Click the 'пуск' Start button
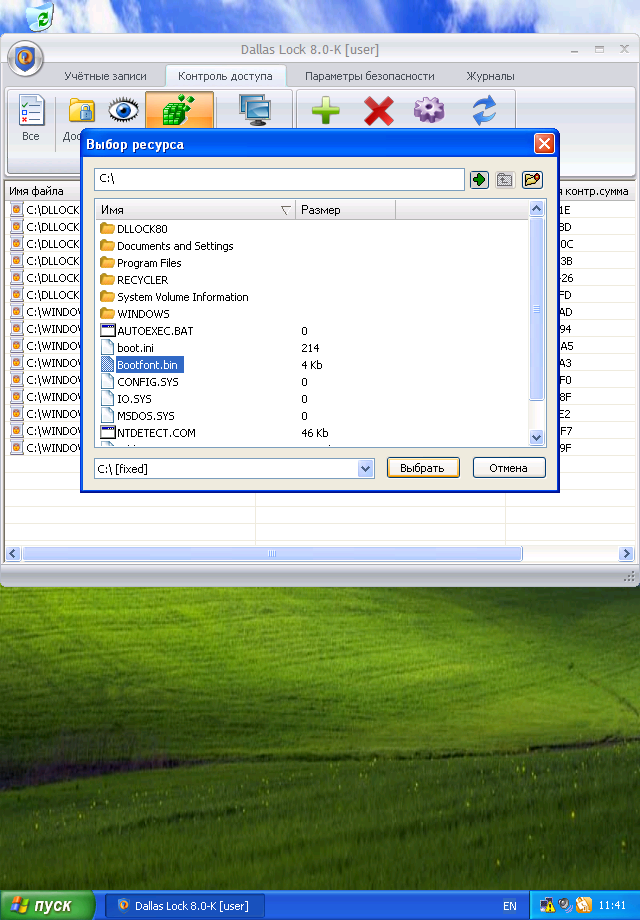The width and height of the screenshot is (640, 920). pos(47,905)
